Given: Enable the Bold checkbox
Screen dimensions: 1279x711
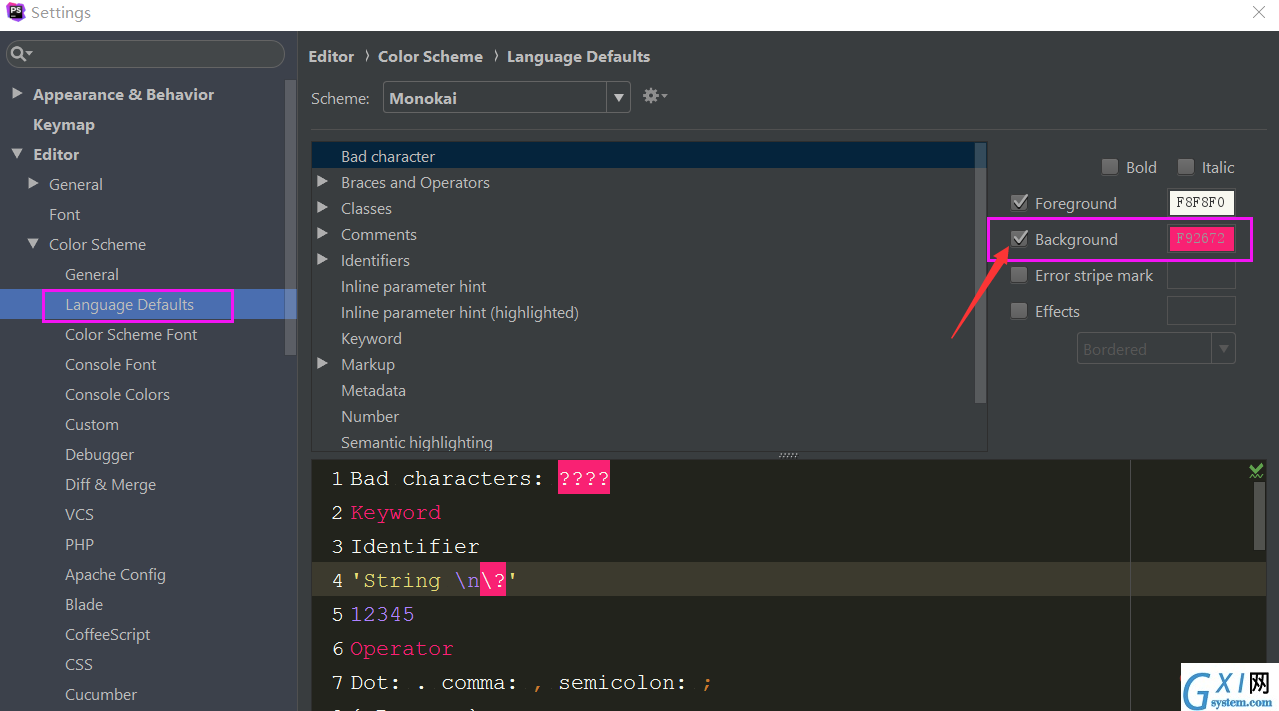Looking at the screenshot, I should [x=1109, y=167].
